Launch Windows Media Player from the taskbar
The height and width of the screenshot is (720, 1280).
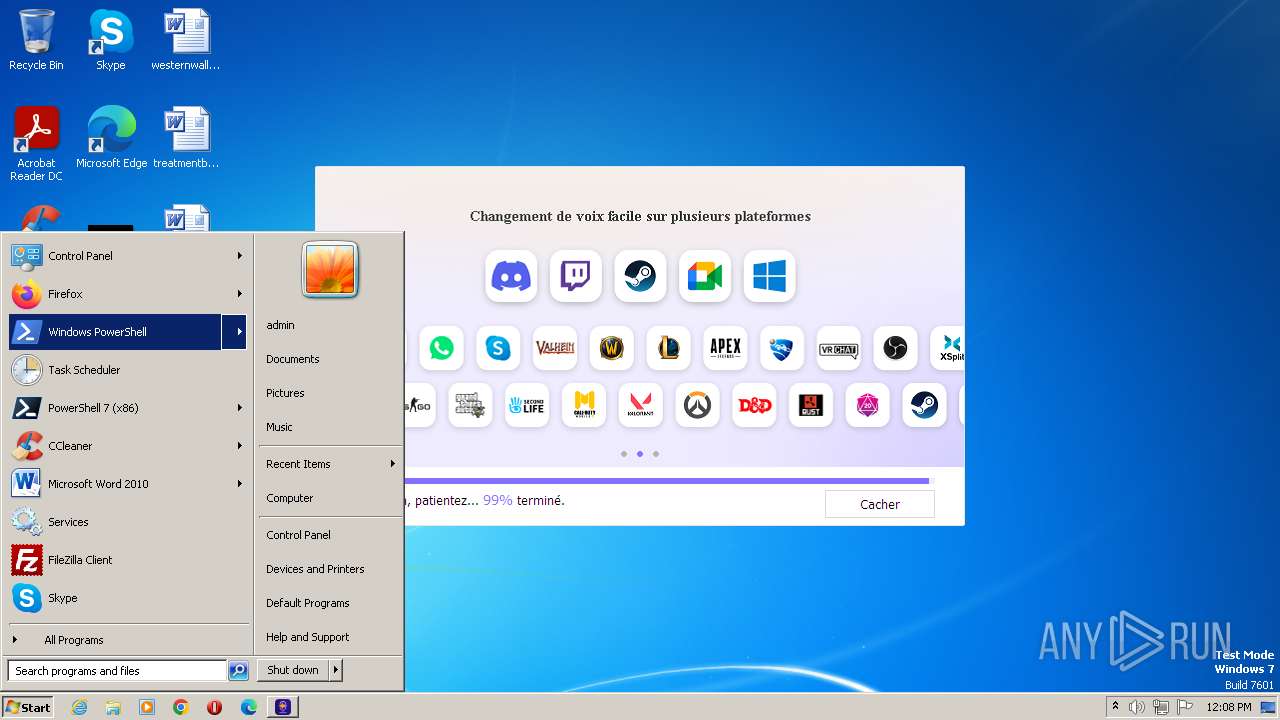click(147, 707)
